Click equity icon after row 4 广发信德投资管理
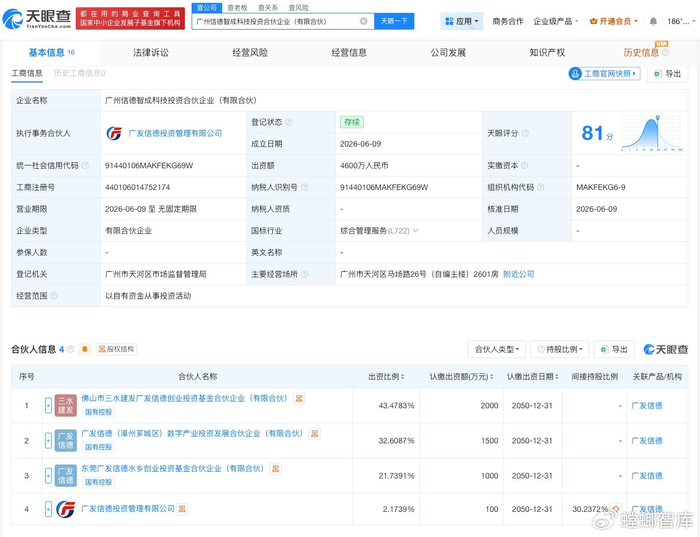The width and height of the screenshot is (700, 537). [x=182, y=508]
